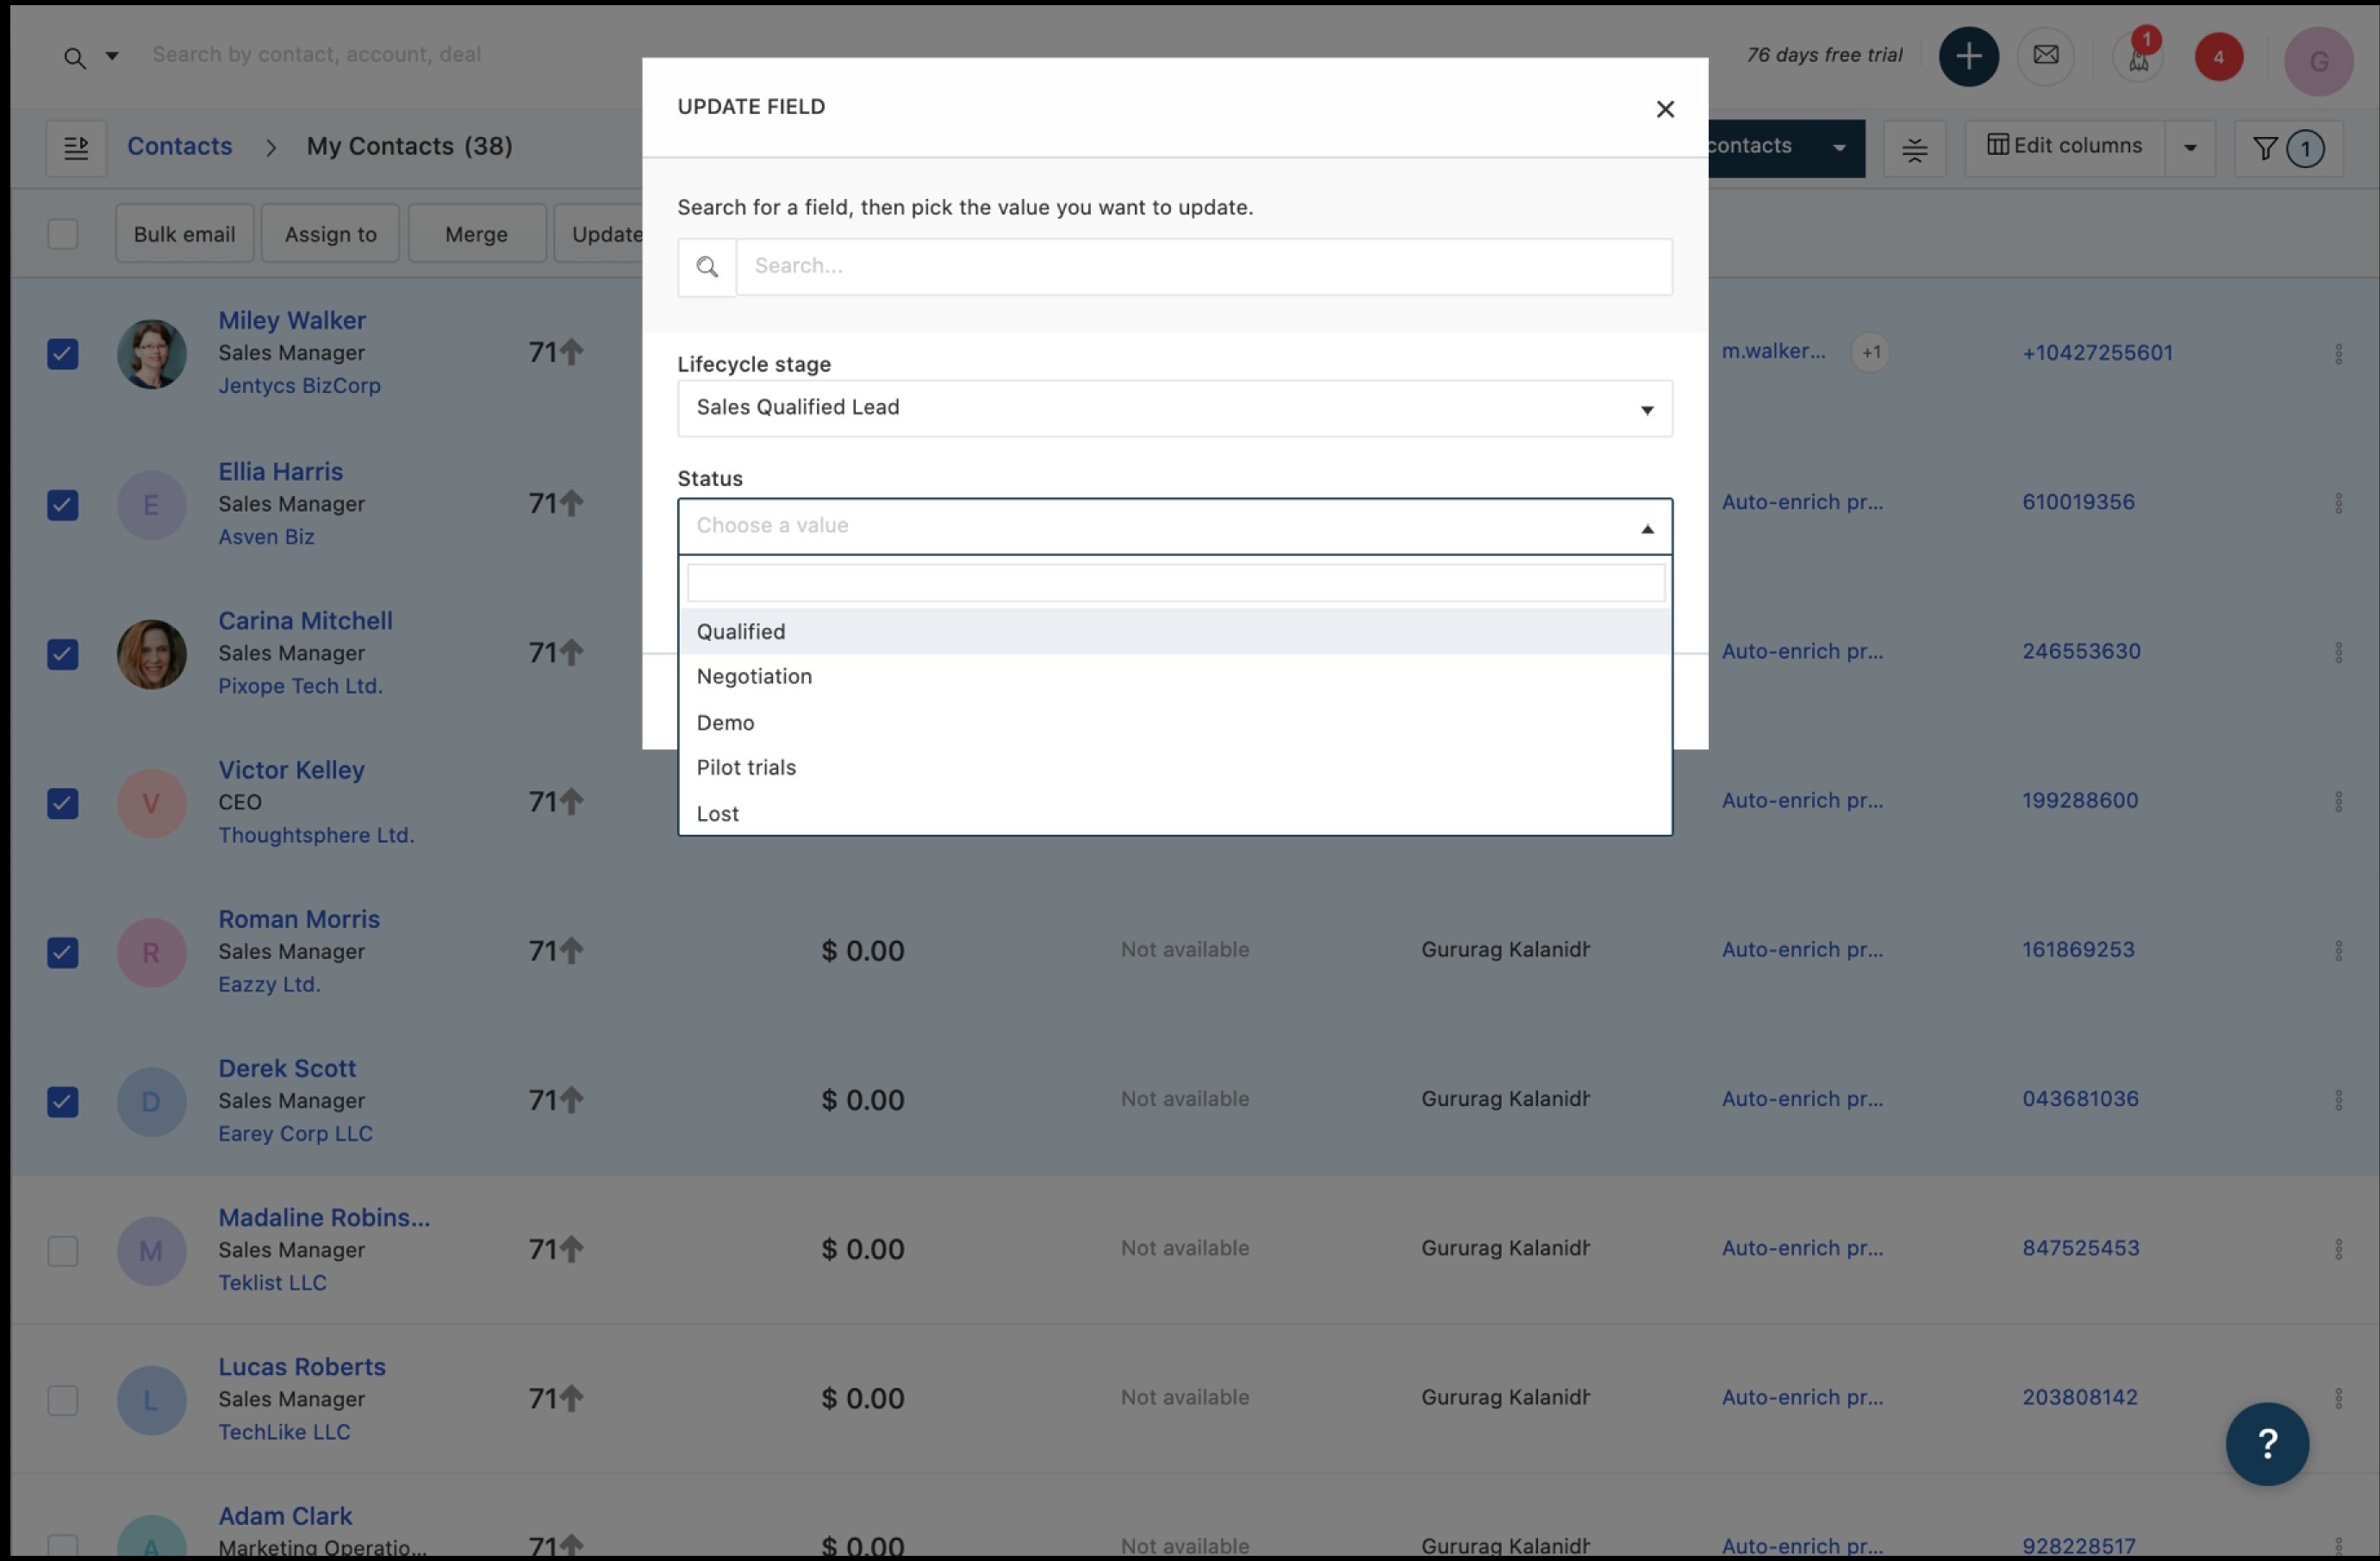
Task: Toggle the sidebar menu icon next to Contacts
Action: [x=76, y=148]
